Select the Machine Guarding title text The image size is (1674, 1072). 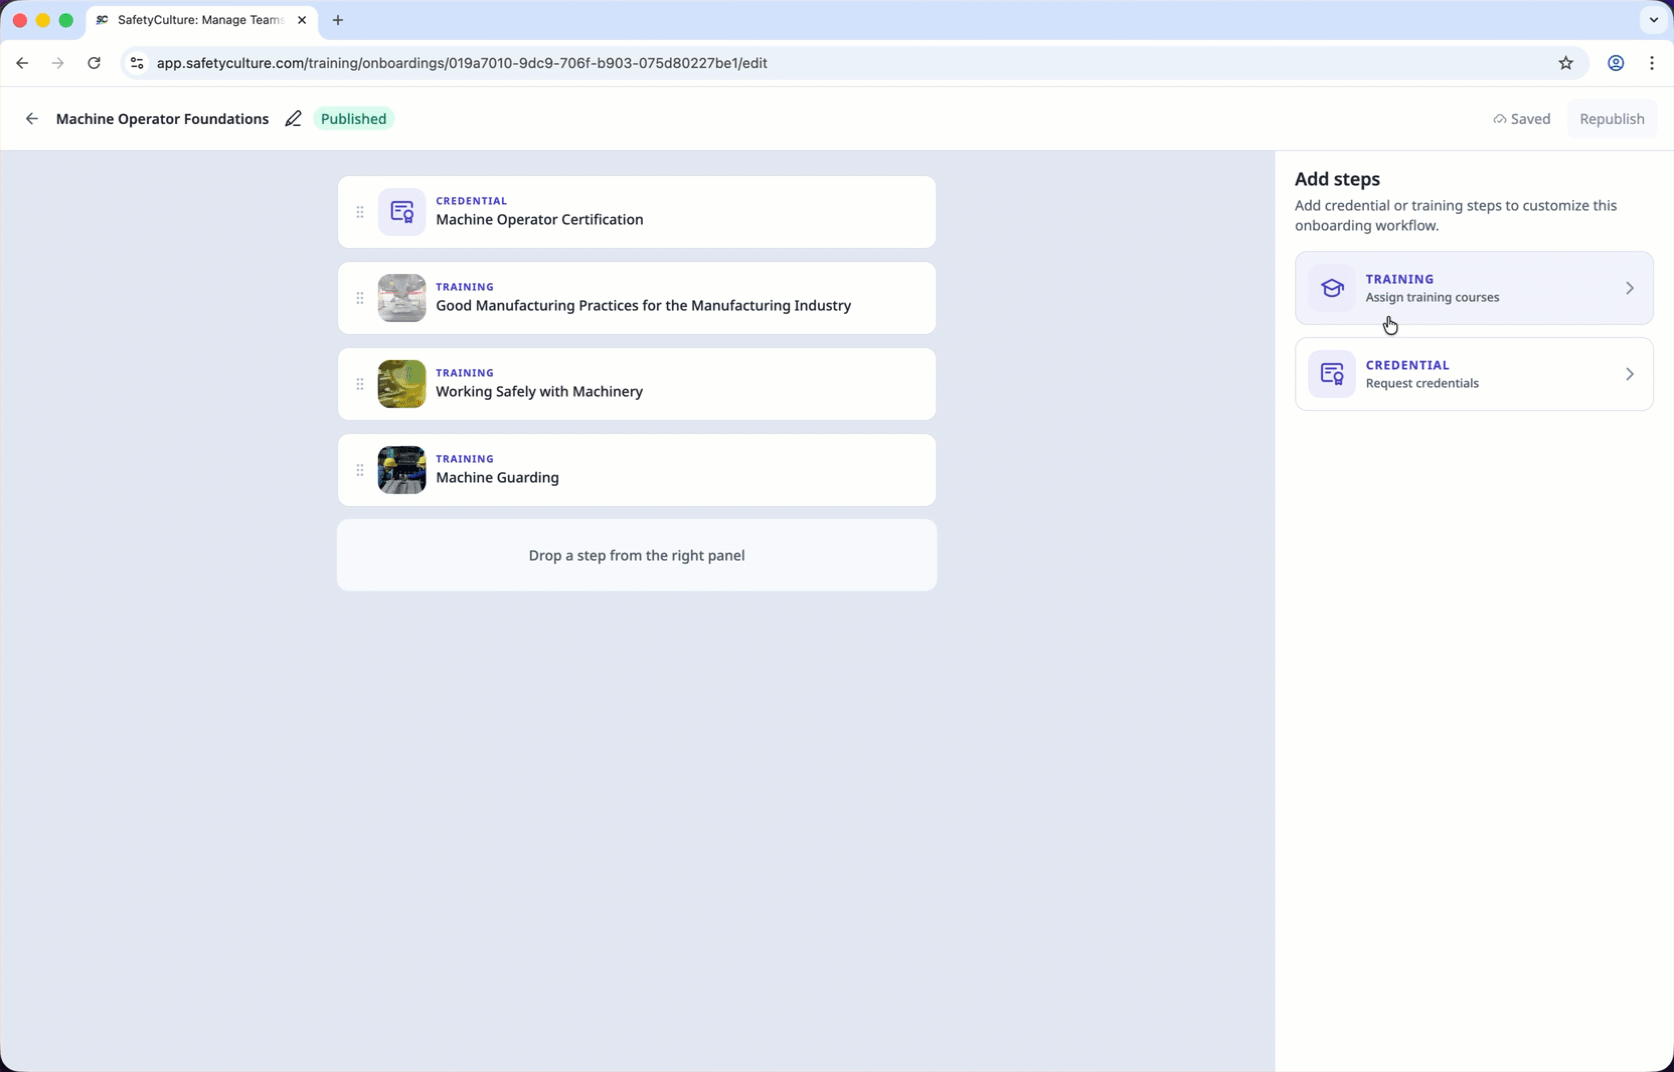pos(497,478)
